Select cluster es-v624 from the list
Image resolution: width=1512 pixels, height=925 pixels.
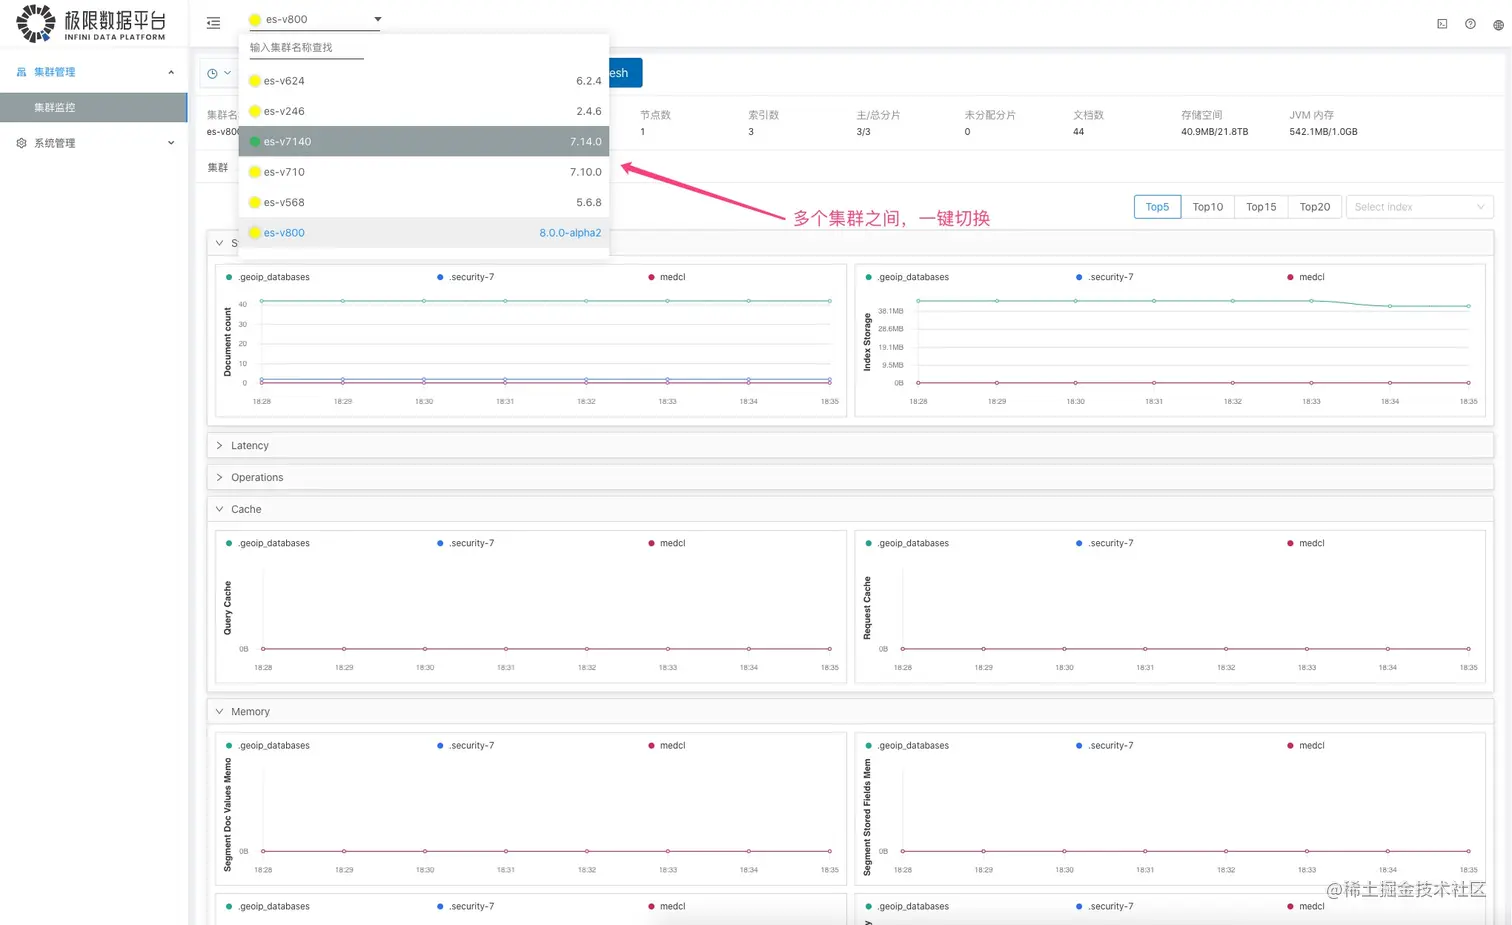tap(424, 81)
